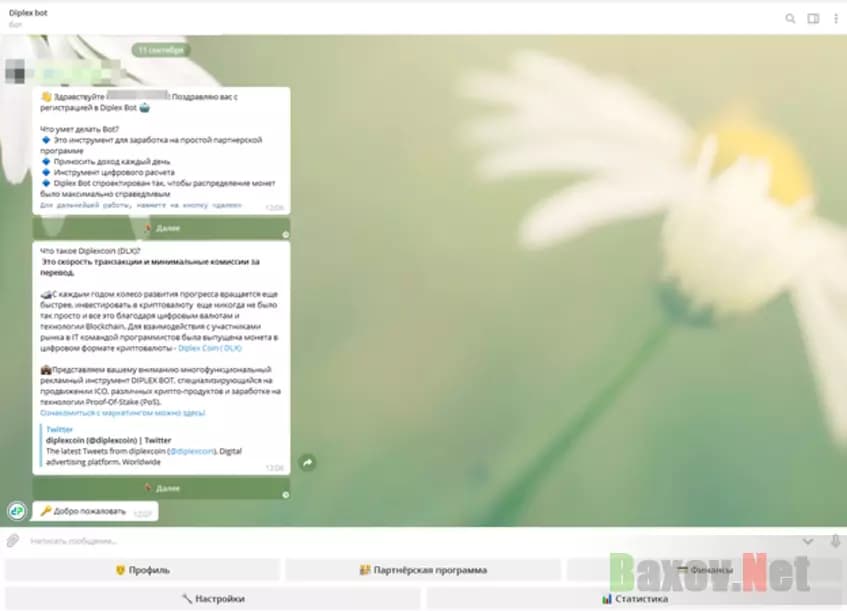Click the Diplex bot chat title
Image resolution: width=847 pixels, height=611 pixels.
[x=27, y=13]
